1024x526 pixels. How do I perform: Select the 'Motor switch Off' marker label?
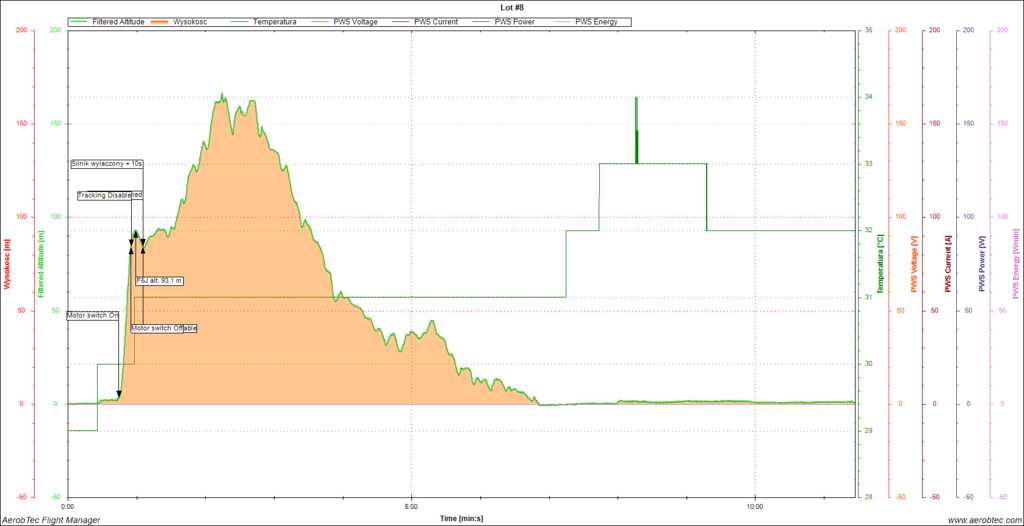pos(164,328)
